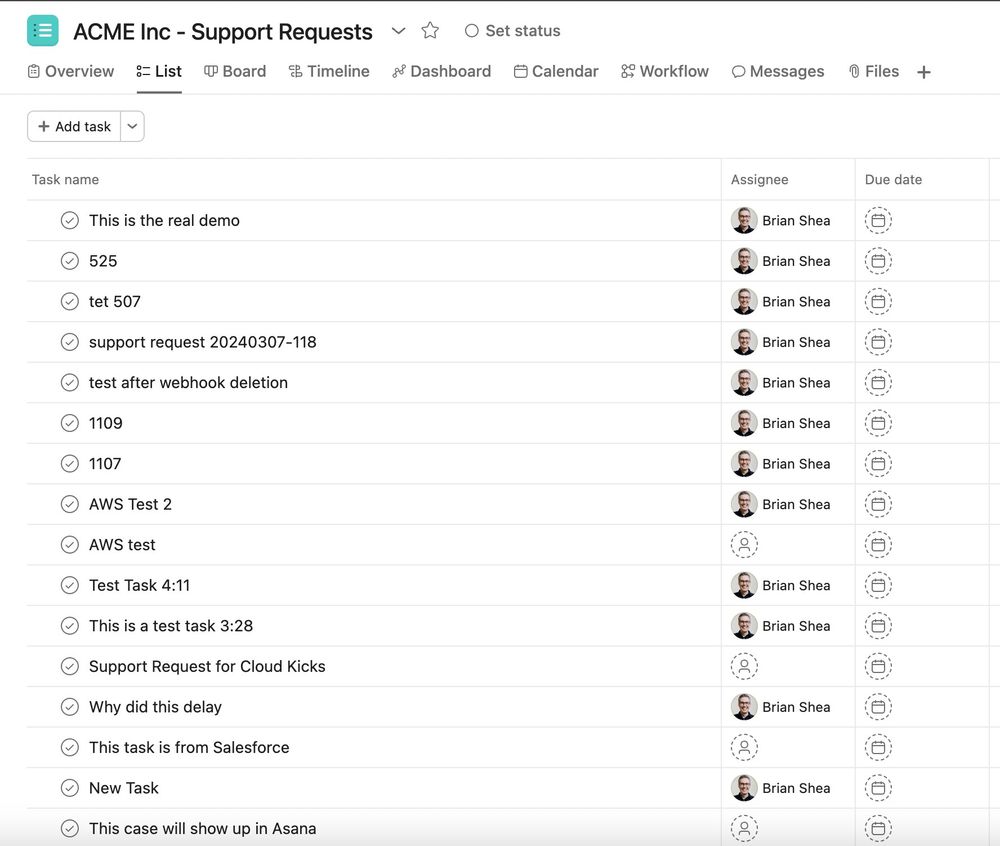Viewport: 1000px width, 846px height.
Task: Open the Dashboard tab
Action: [x=441, y=71]
